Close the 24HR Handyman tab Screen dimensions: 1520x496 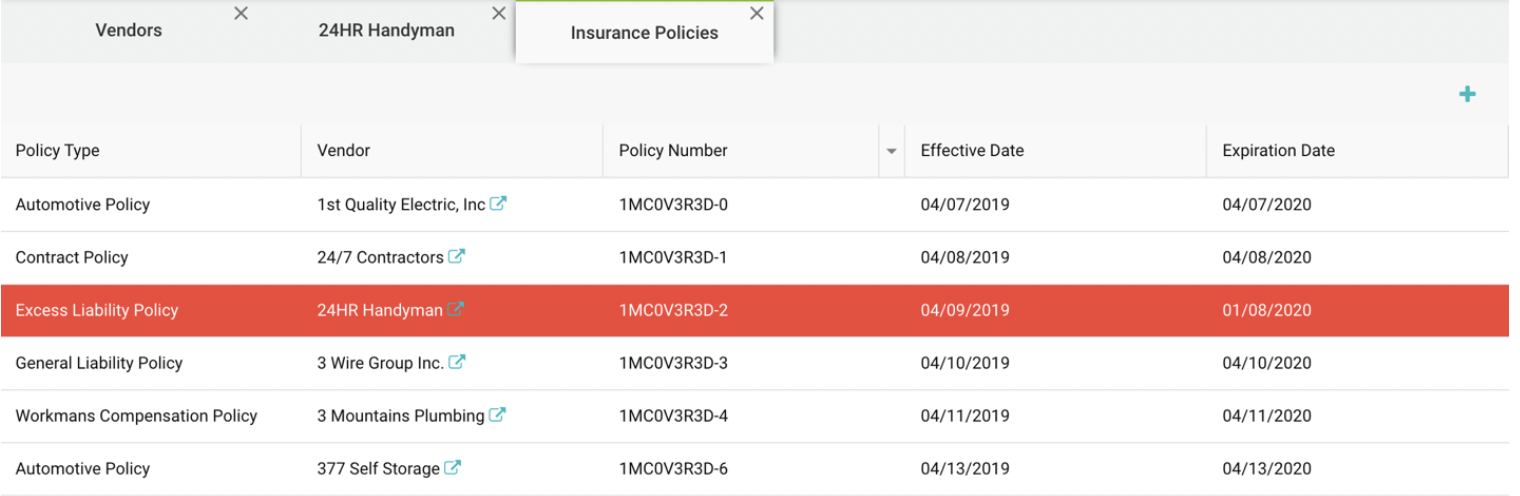499,14
